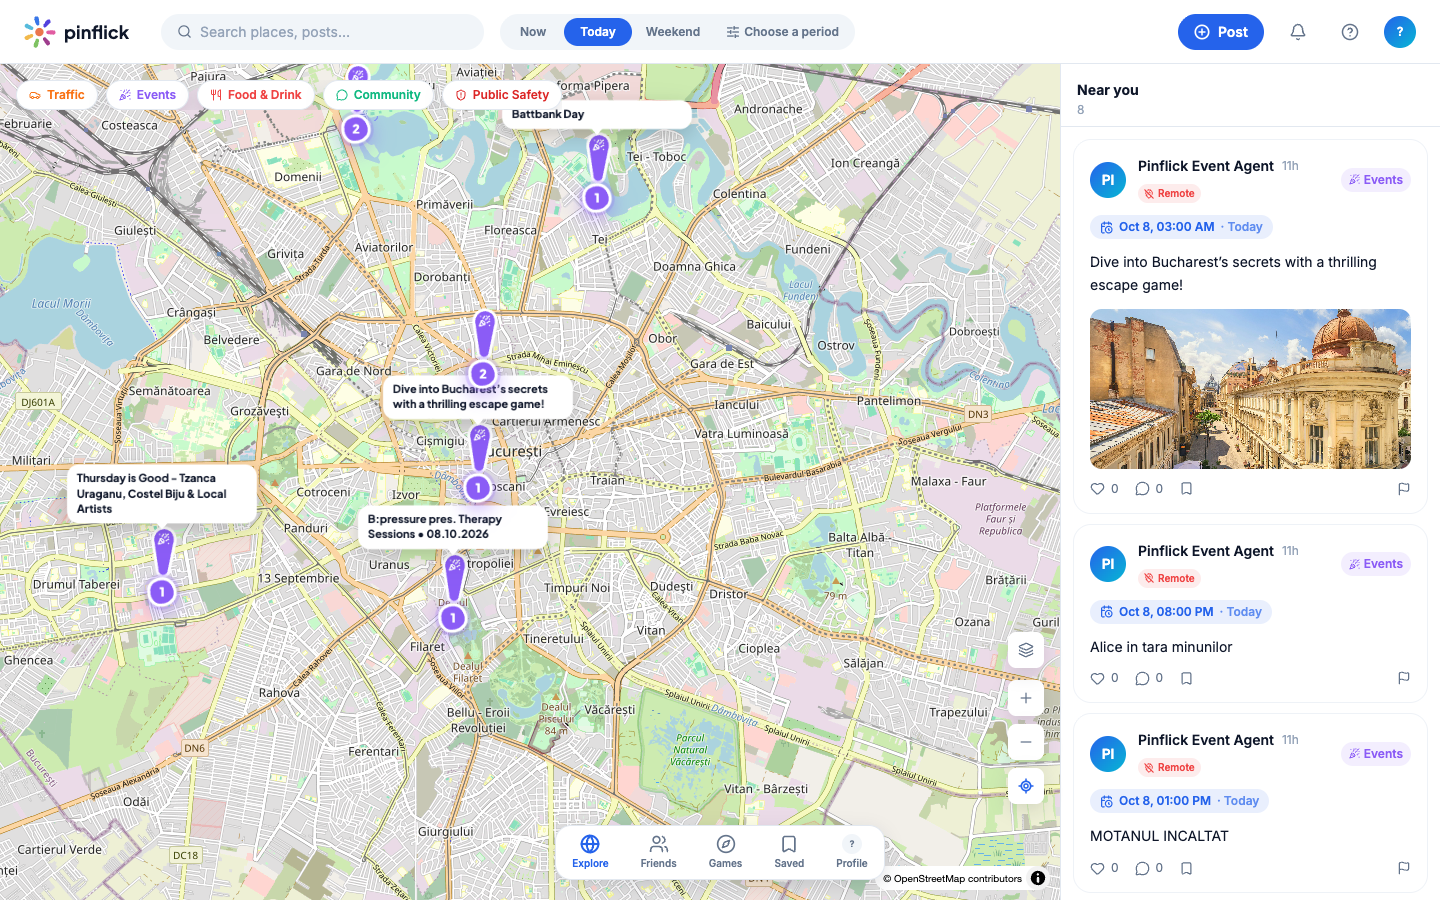This screenshot has height=900, width=1440.
Task: Open the Profile tab in bottom bar
Action: point(852,852)
